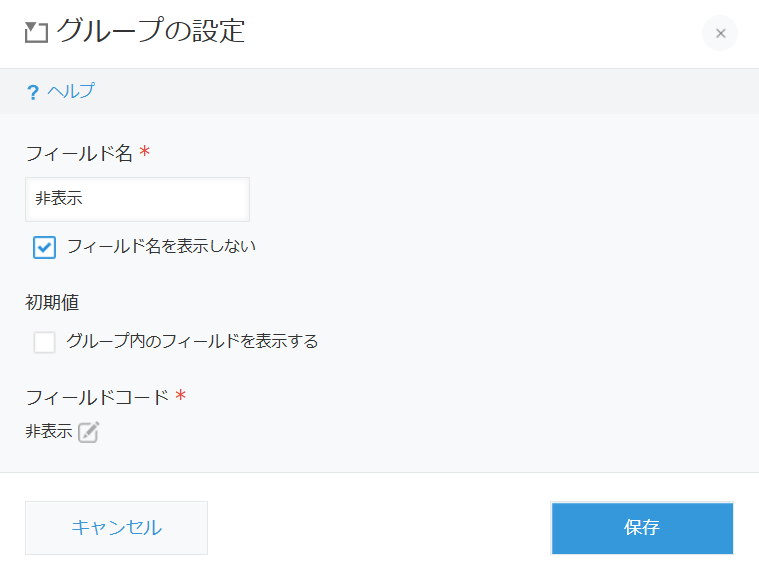Image resolution: width=759 pixels, height=582 pixels.
Task: Click the フィールド名を表示しない label text
Action: (x=161, y=245)
